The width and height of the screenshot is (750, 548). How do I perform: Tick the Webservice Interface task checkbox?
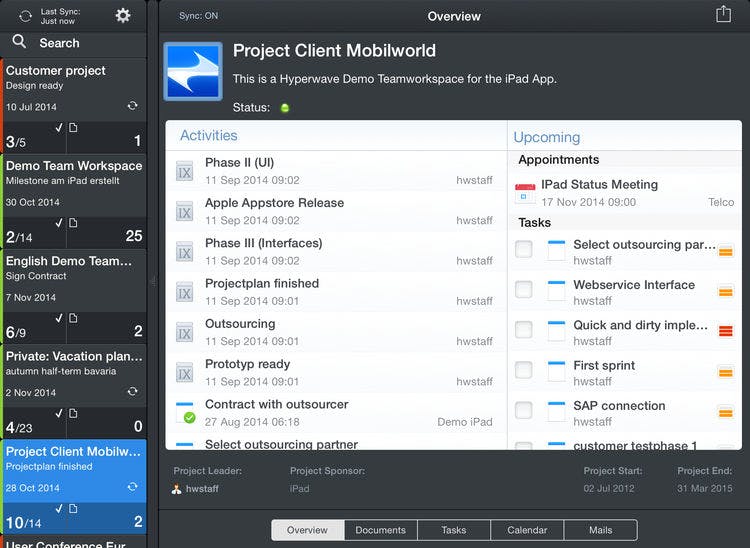coord(524,289)
